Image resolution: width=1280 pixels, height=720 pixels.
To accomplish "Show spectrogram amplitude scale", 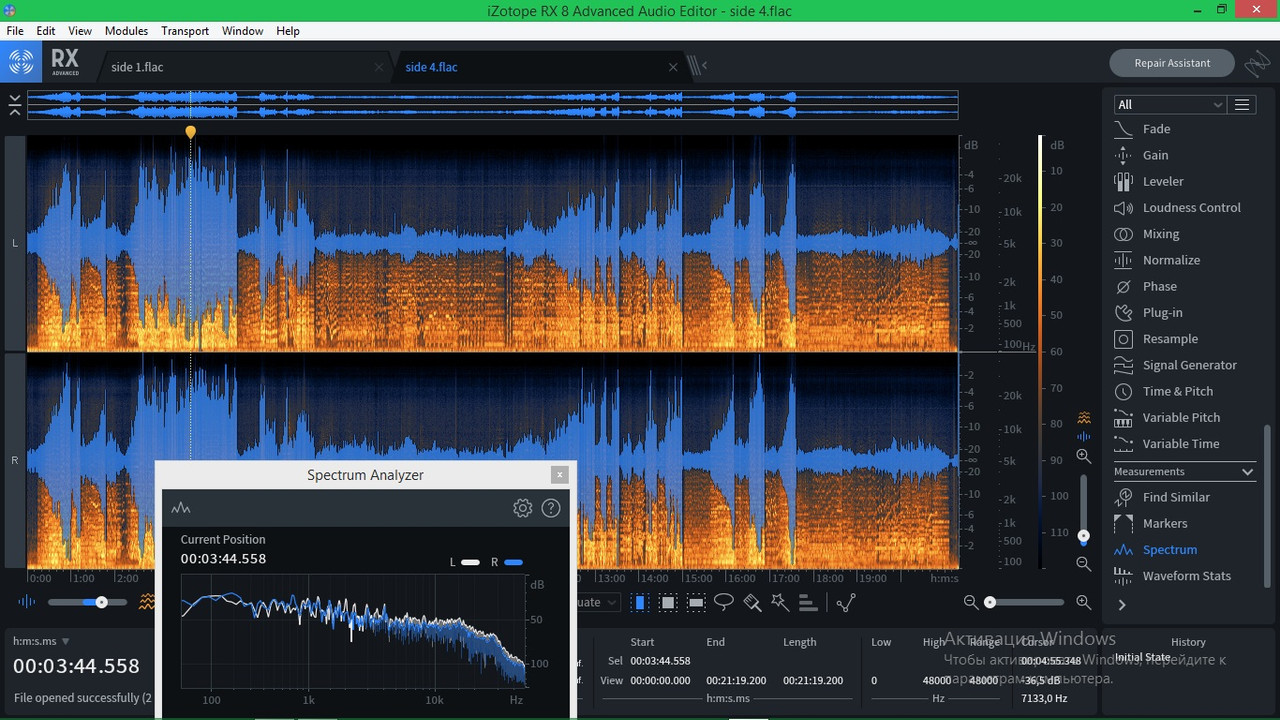I will (x=1083, y=417).
